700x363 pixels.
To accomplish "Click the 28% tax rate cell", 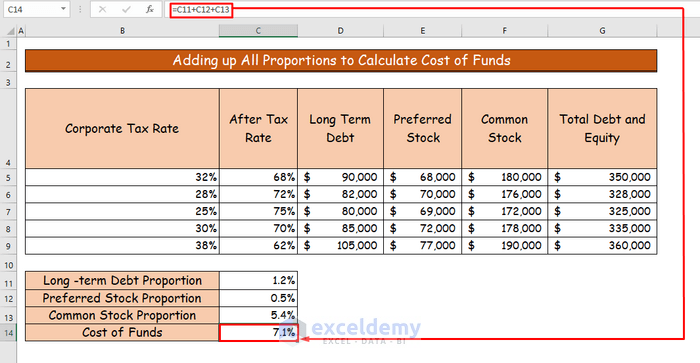I will pyautogui.click(x=122, y=194).
